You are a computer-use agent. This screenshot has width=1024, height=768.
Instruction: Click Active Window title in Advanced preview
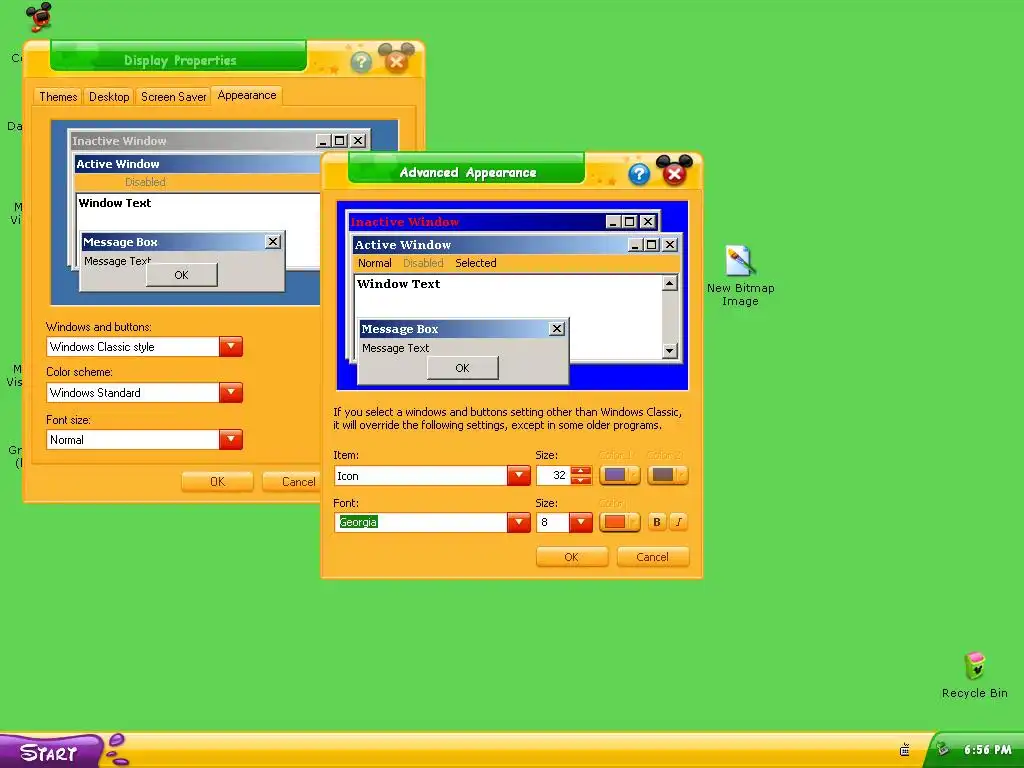pyautogui.click(x=402, y=245)
